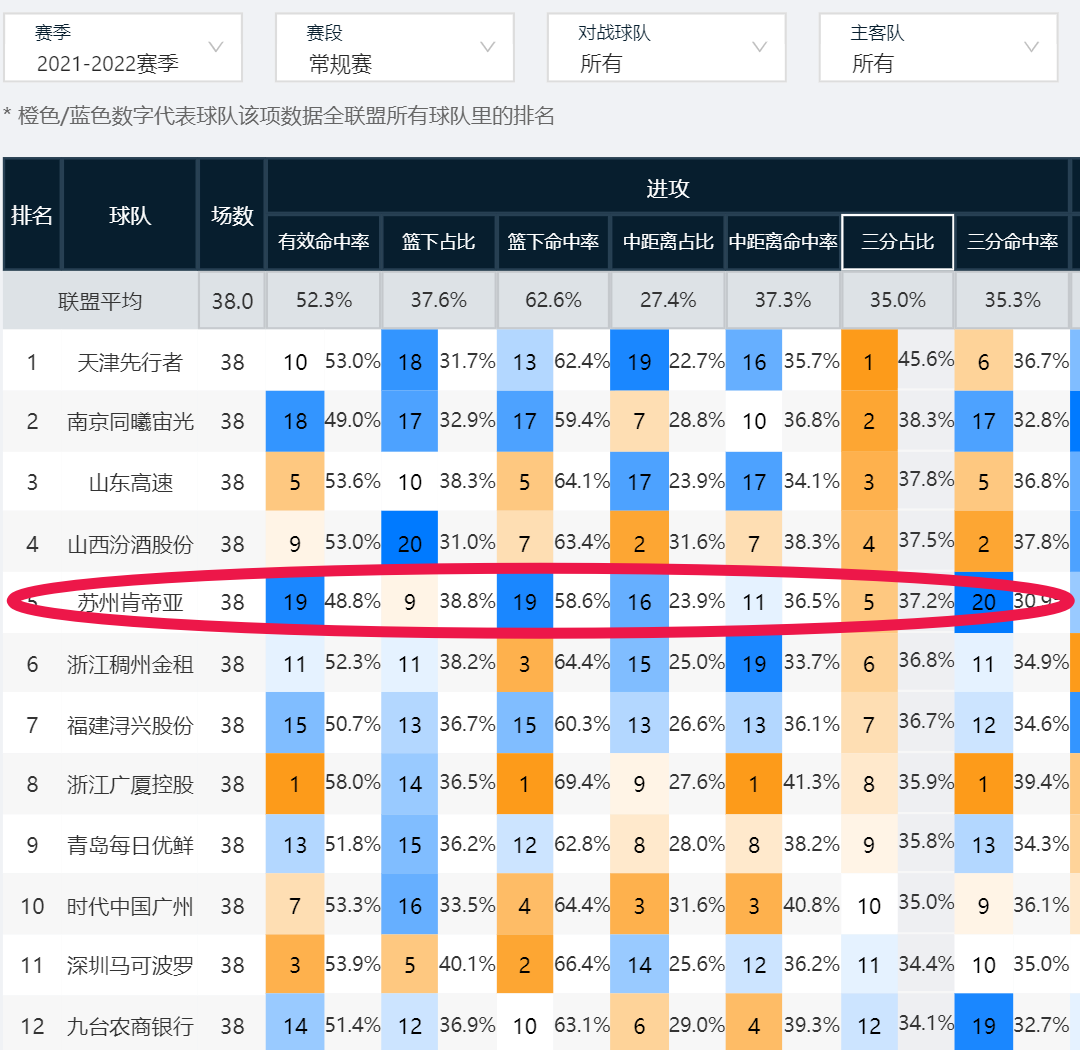Click the 联盟平均 row label
The height and width of the screenshot is (1050, 1080).
(x=100, y=300)
